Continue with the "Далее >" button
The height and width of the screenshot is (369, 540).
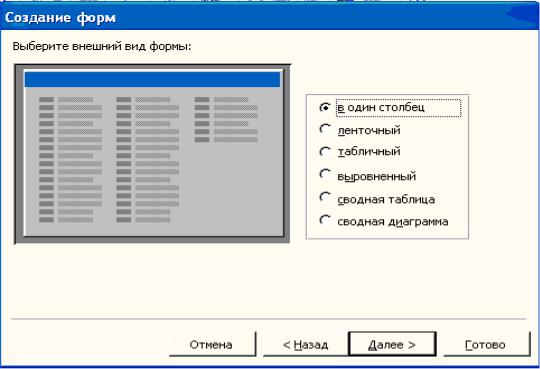(x=392, y=344)
